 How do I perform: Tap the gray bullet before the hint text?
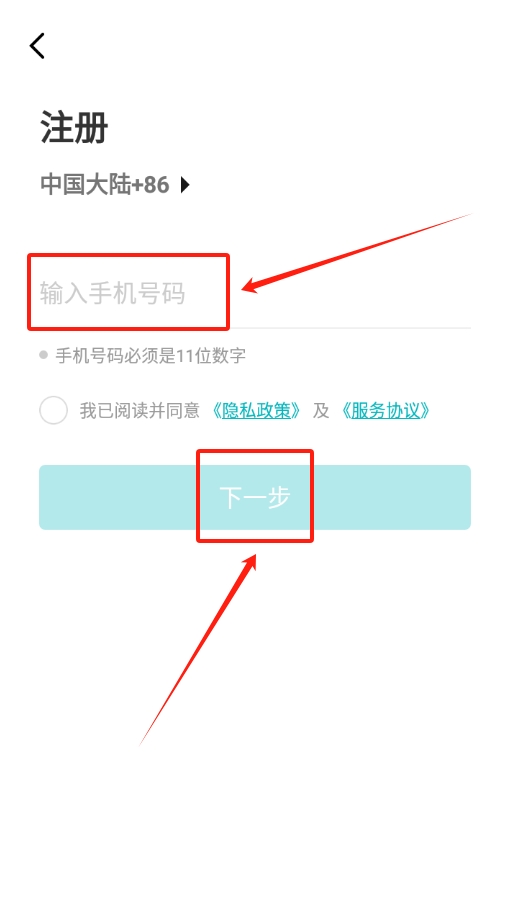pos(44,355)
